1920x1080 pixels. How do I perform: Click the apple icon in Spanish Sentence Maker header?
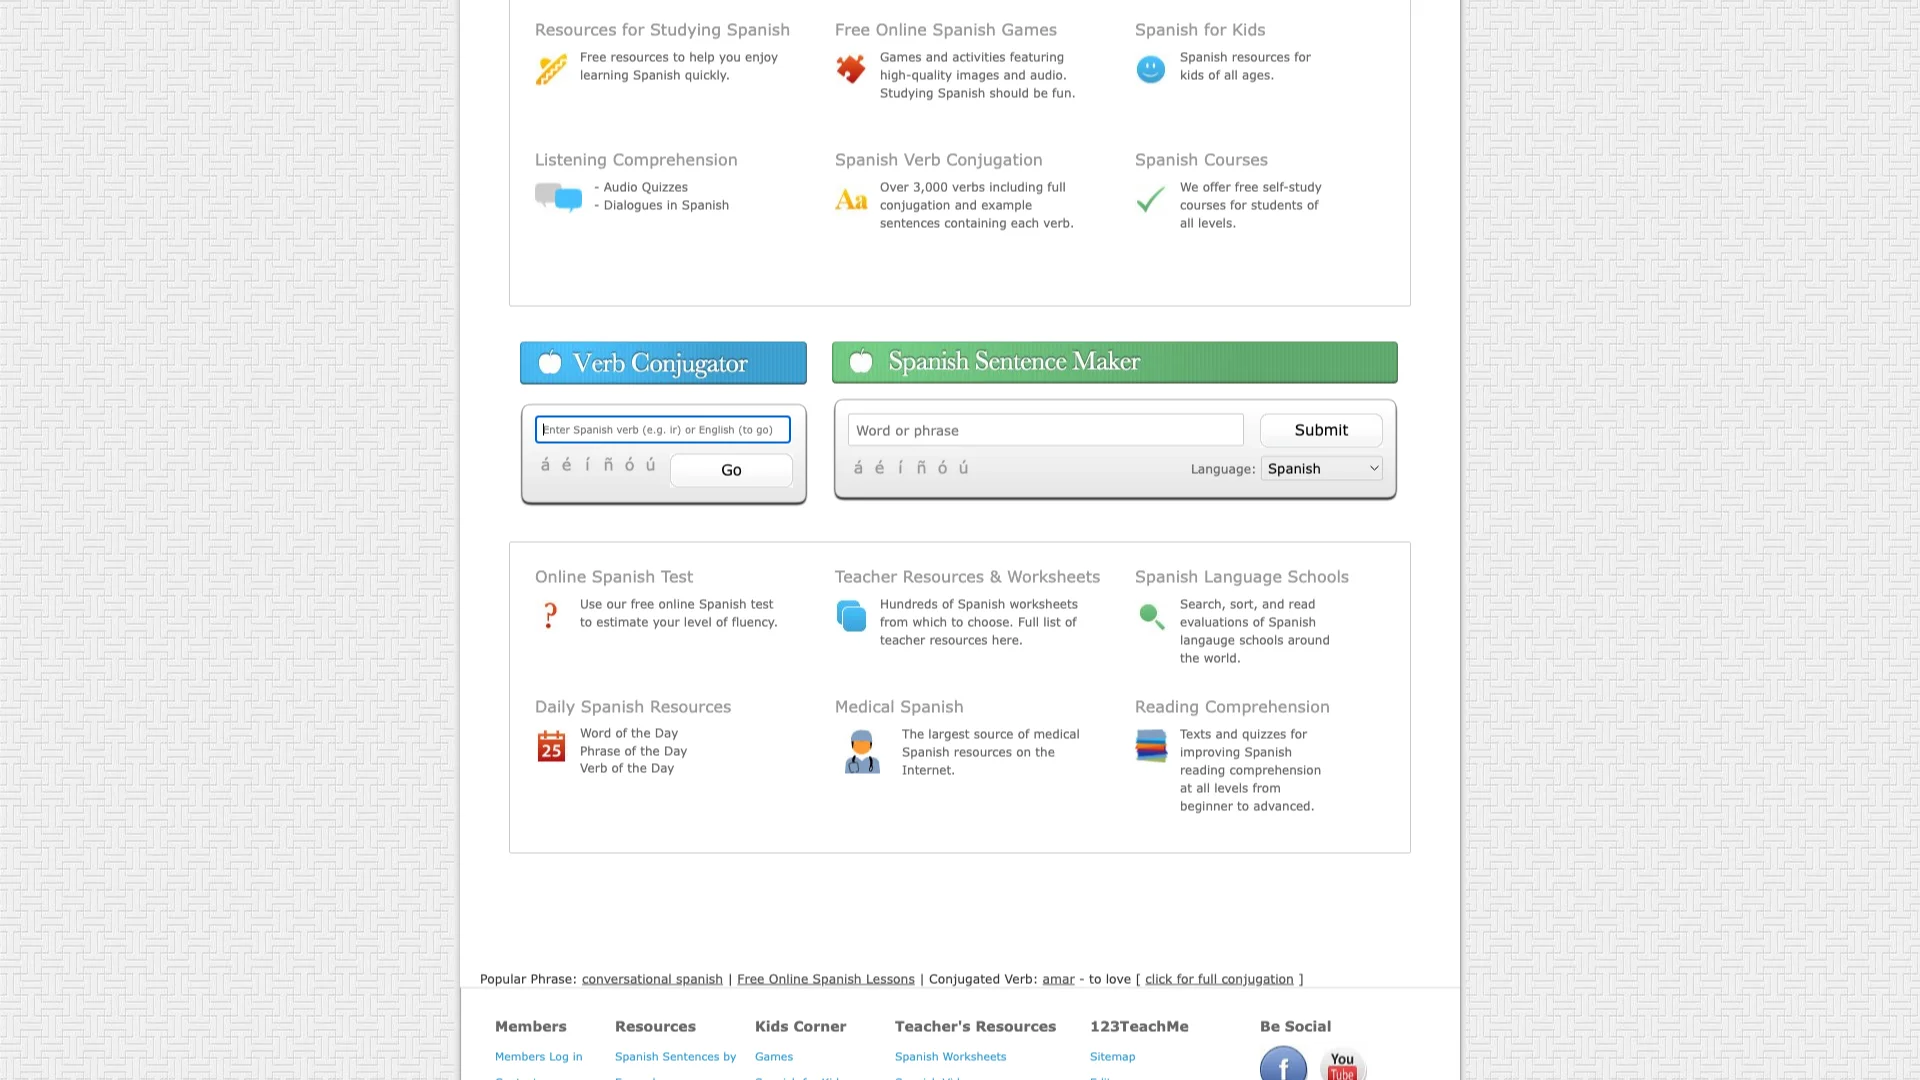point(861,361)
